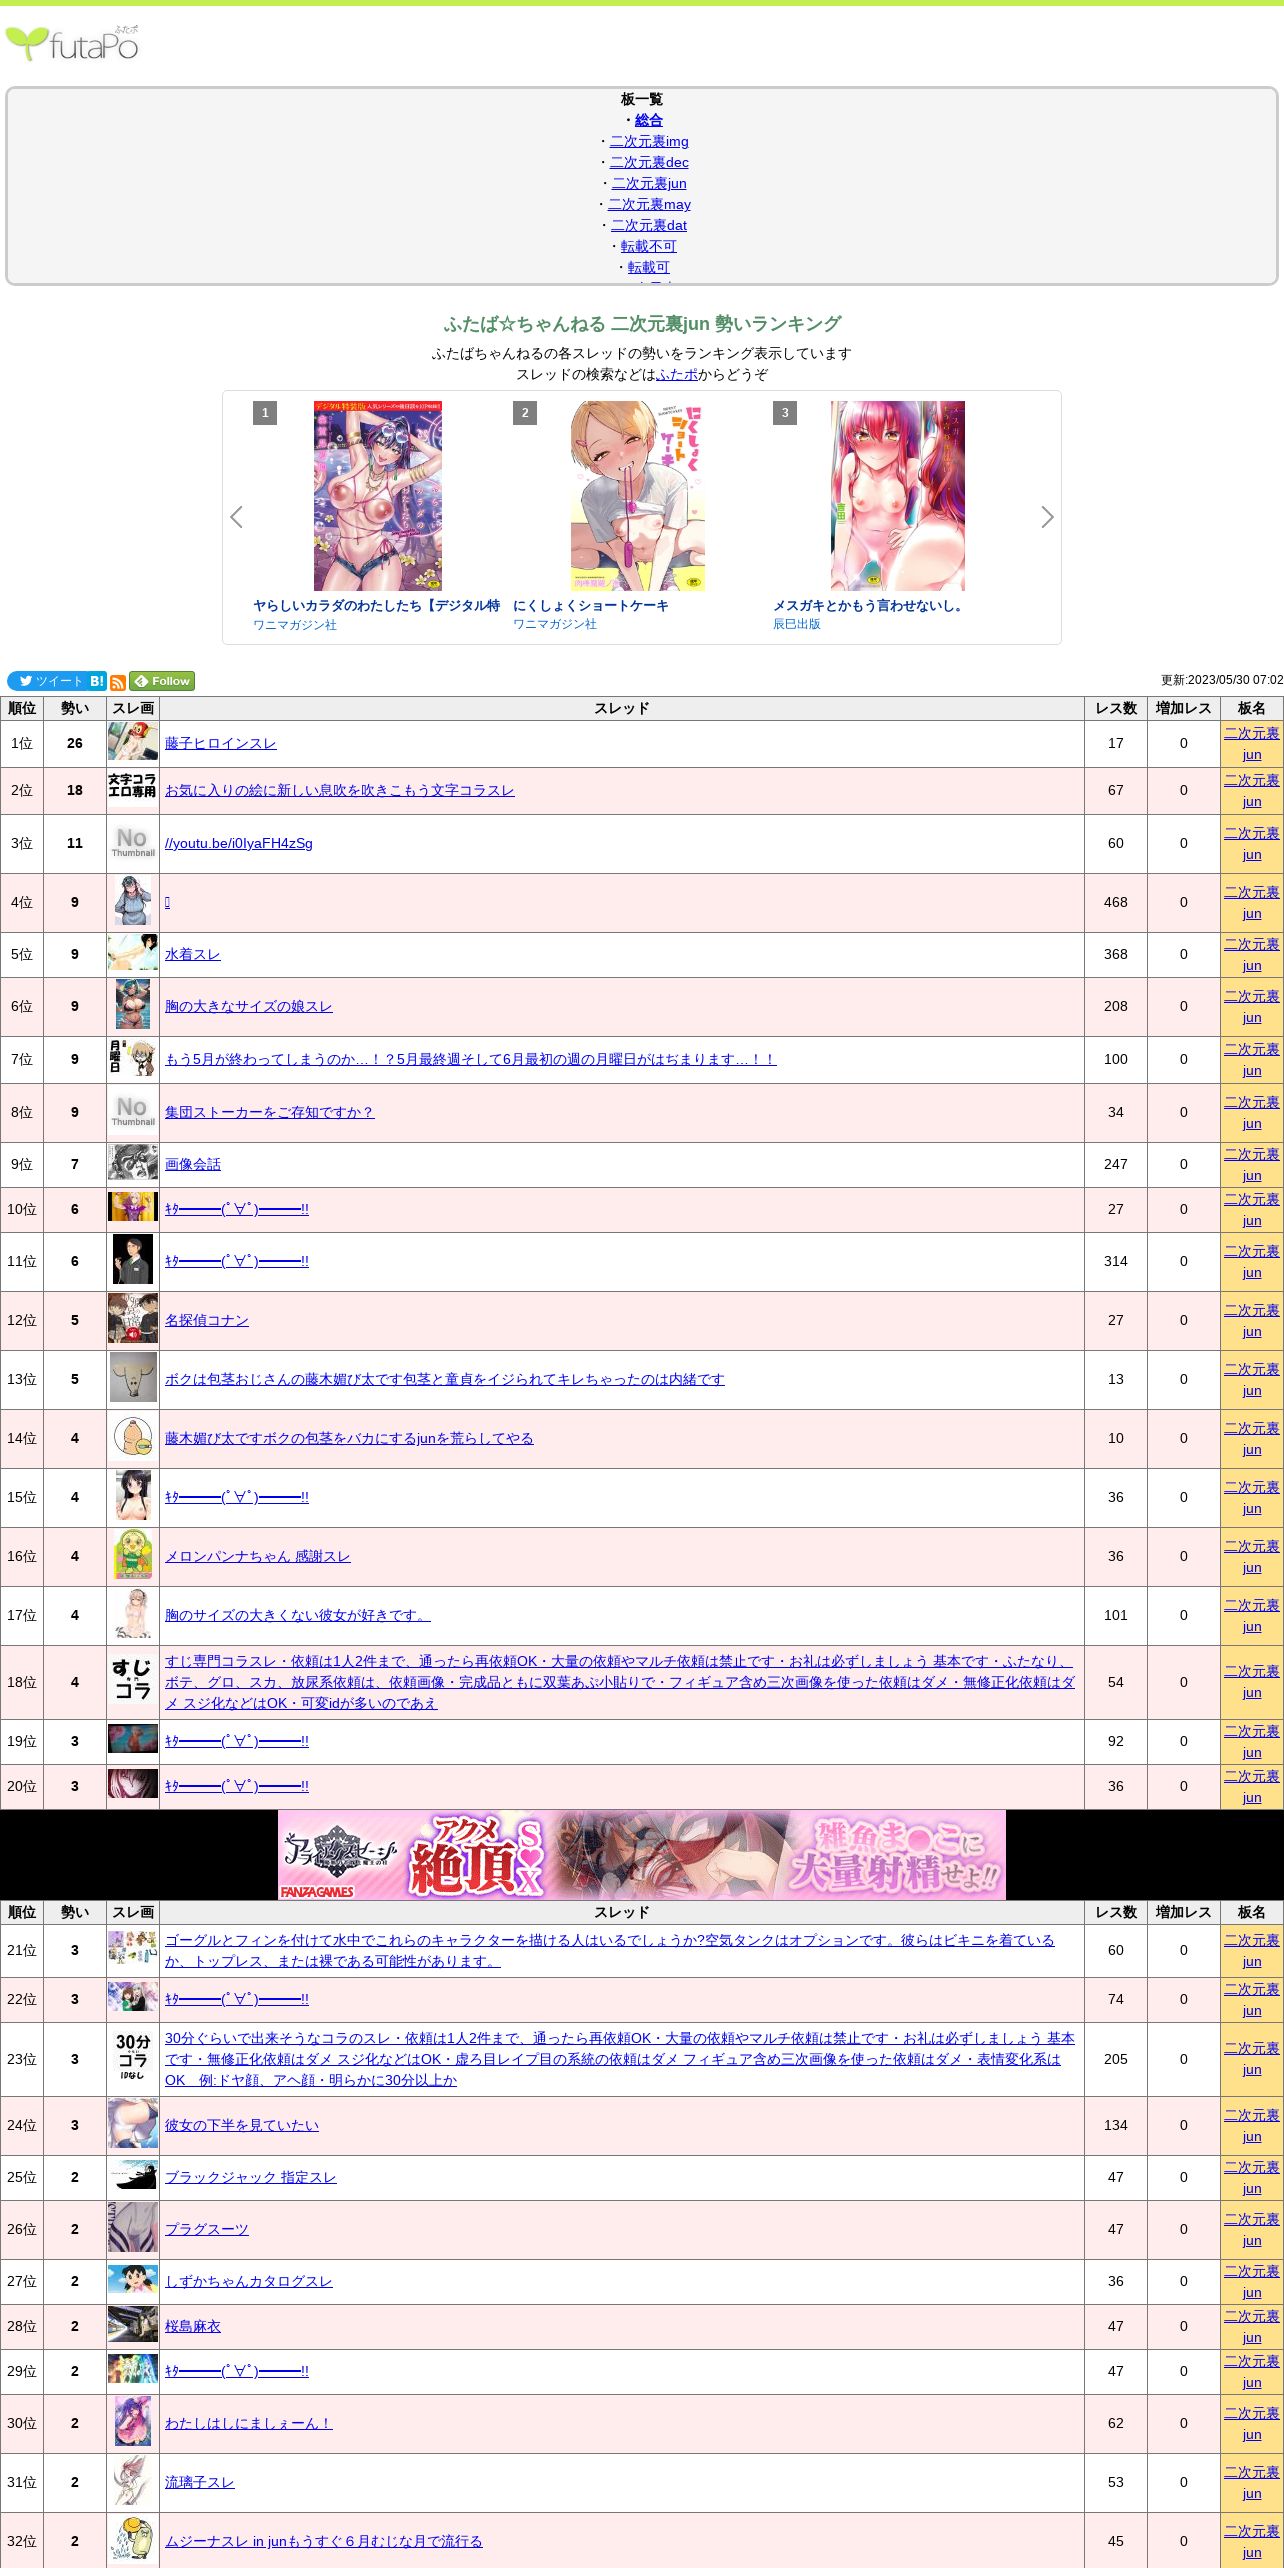Click the 名探偵コナン row thumbnail

coord(133,1319)
